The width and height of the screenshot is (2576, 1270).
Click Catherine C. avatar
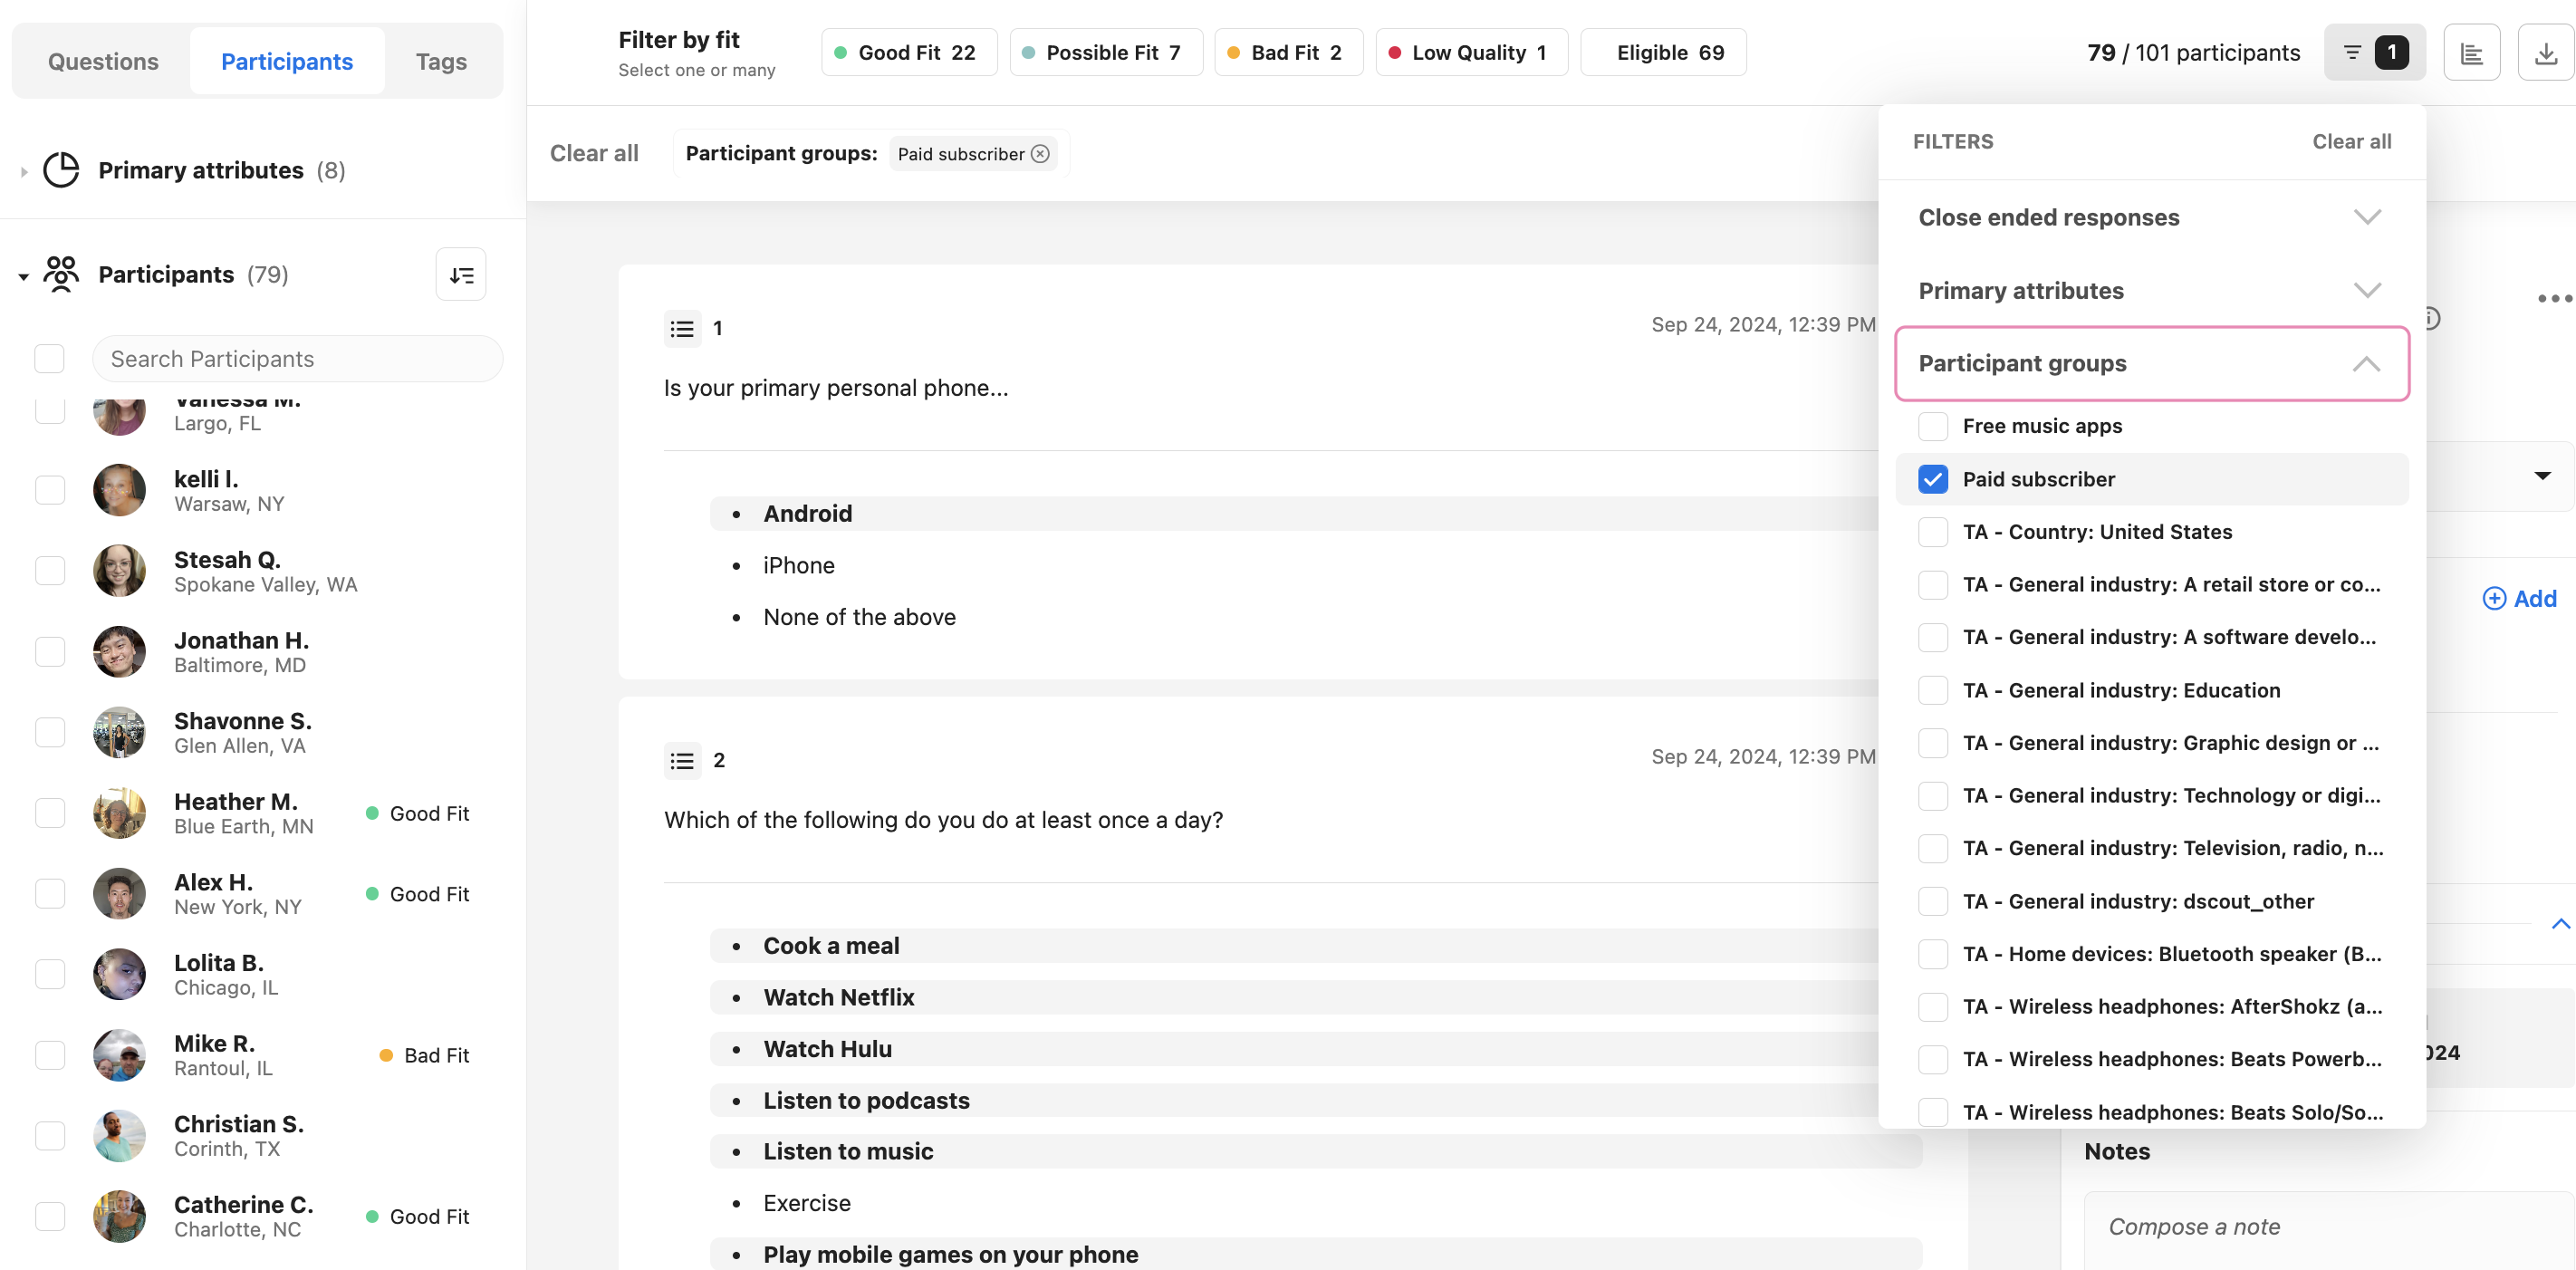tap(119, 1216)
